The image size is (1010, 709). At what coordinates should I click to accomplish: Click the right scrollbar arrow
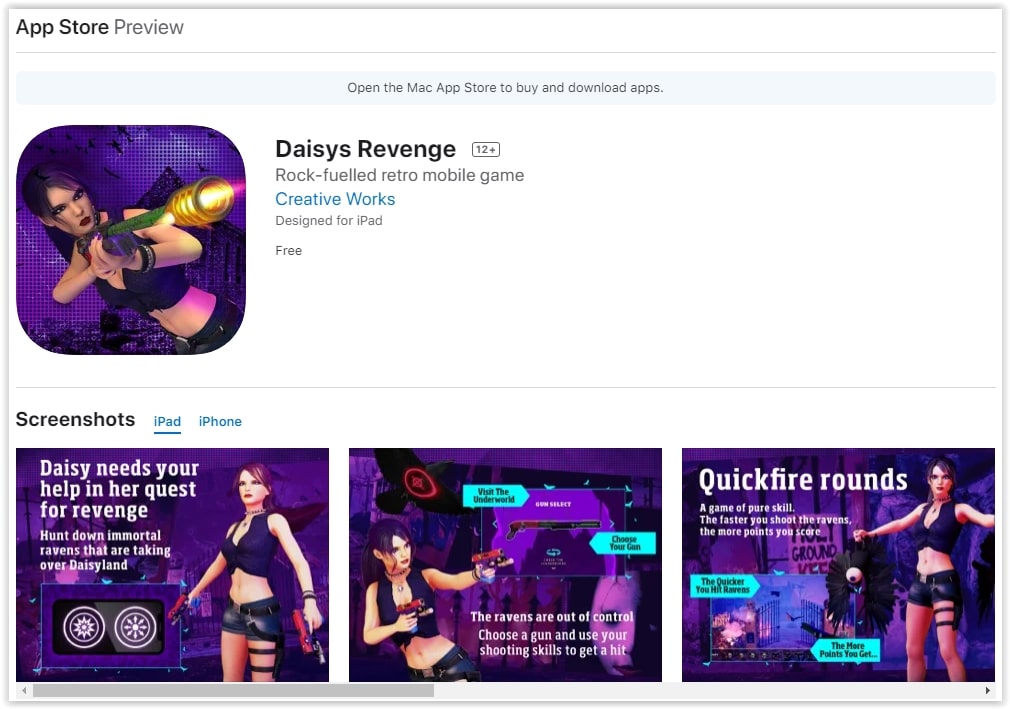[987, 691]
